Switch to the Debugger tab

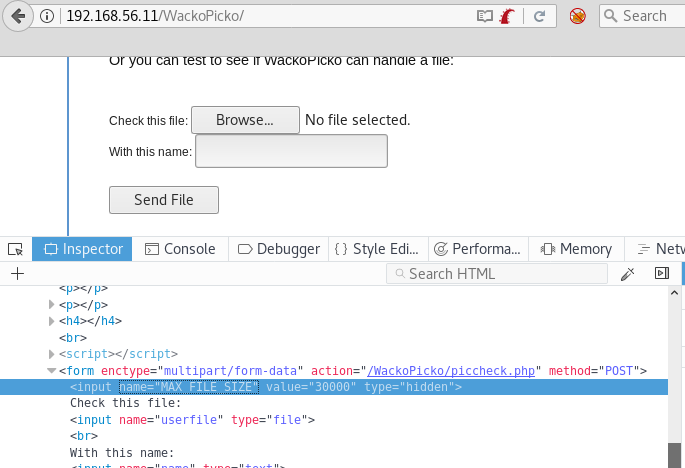pos(279,249)
